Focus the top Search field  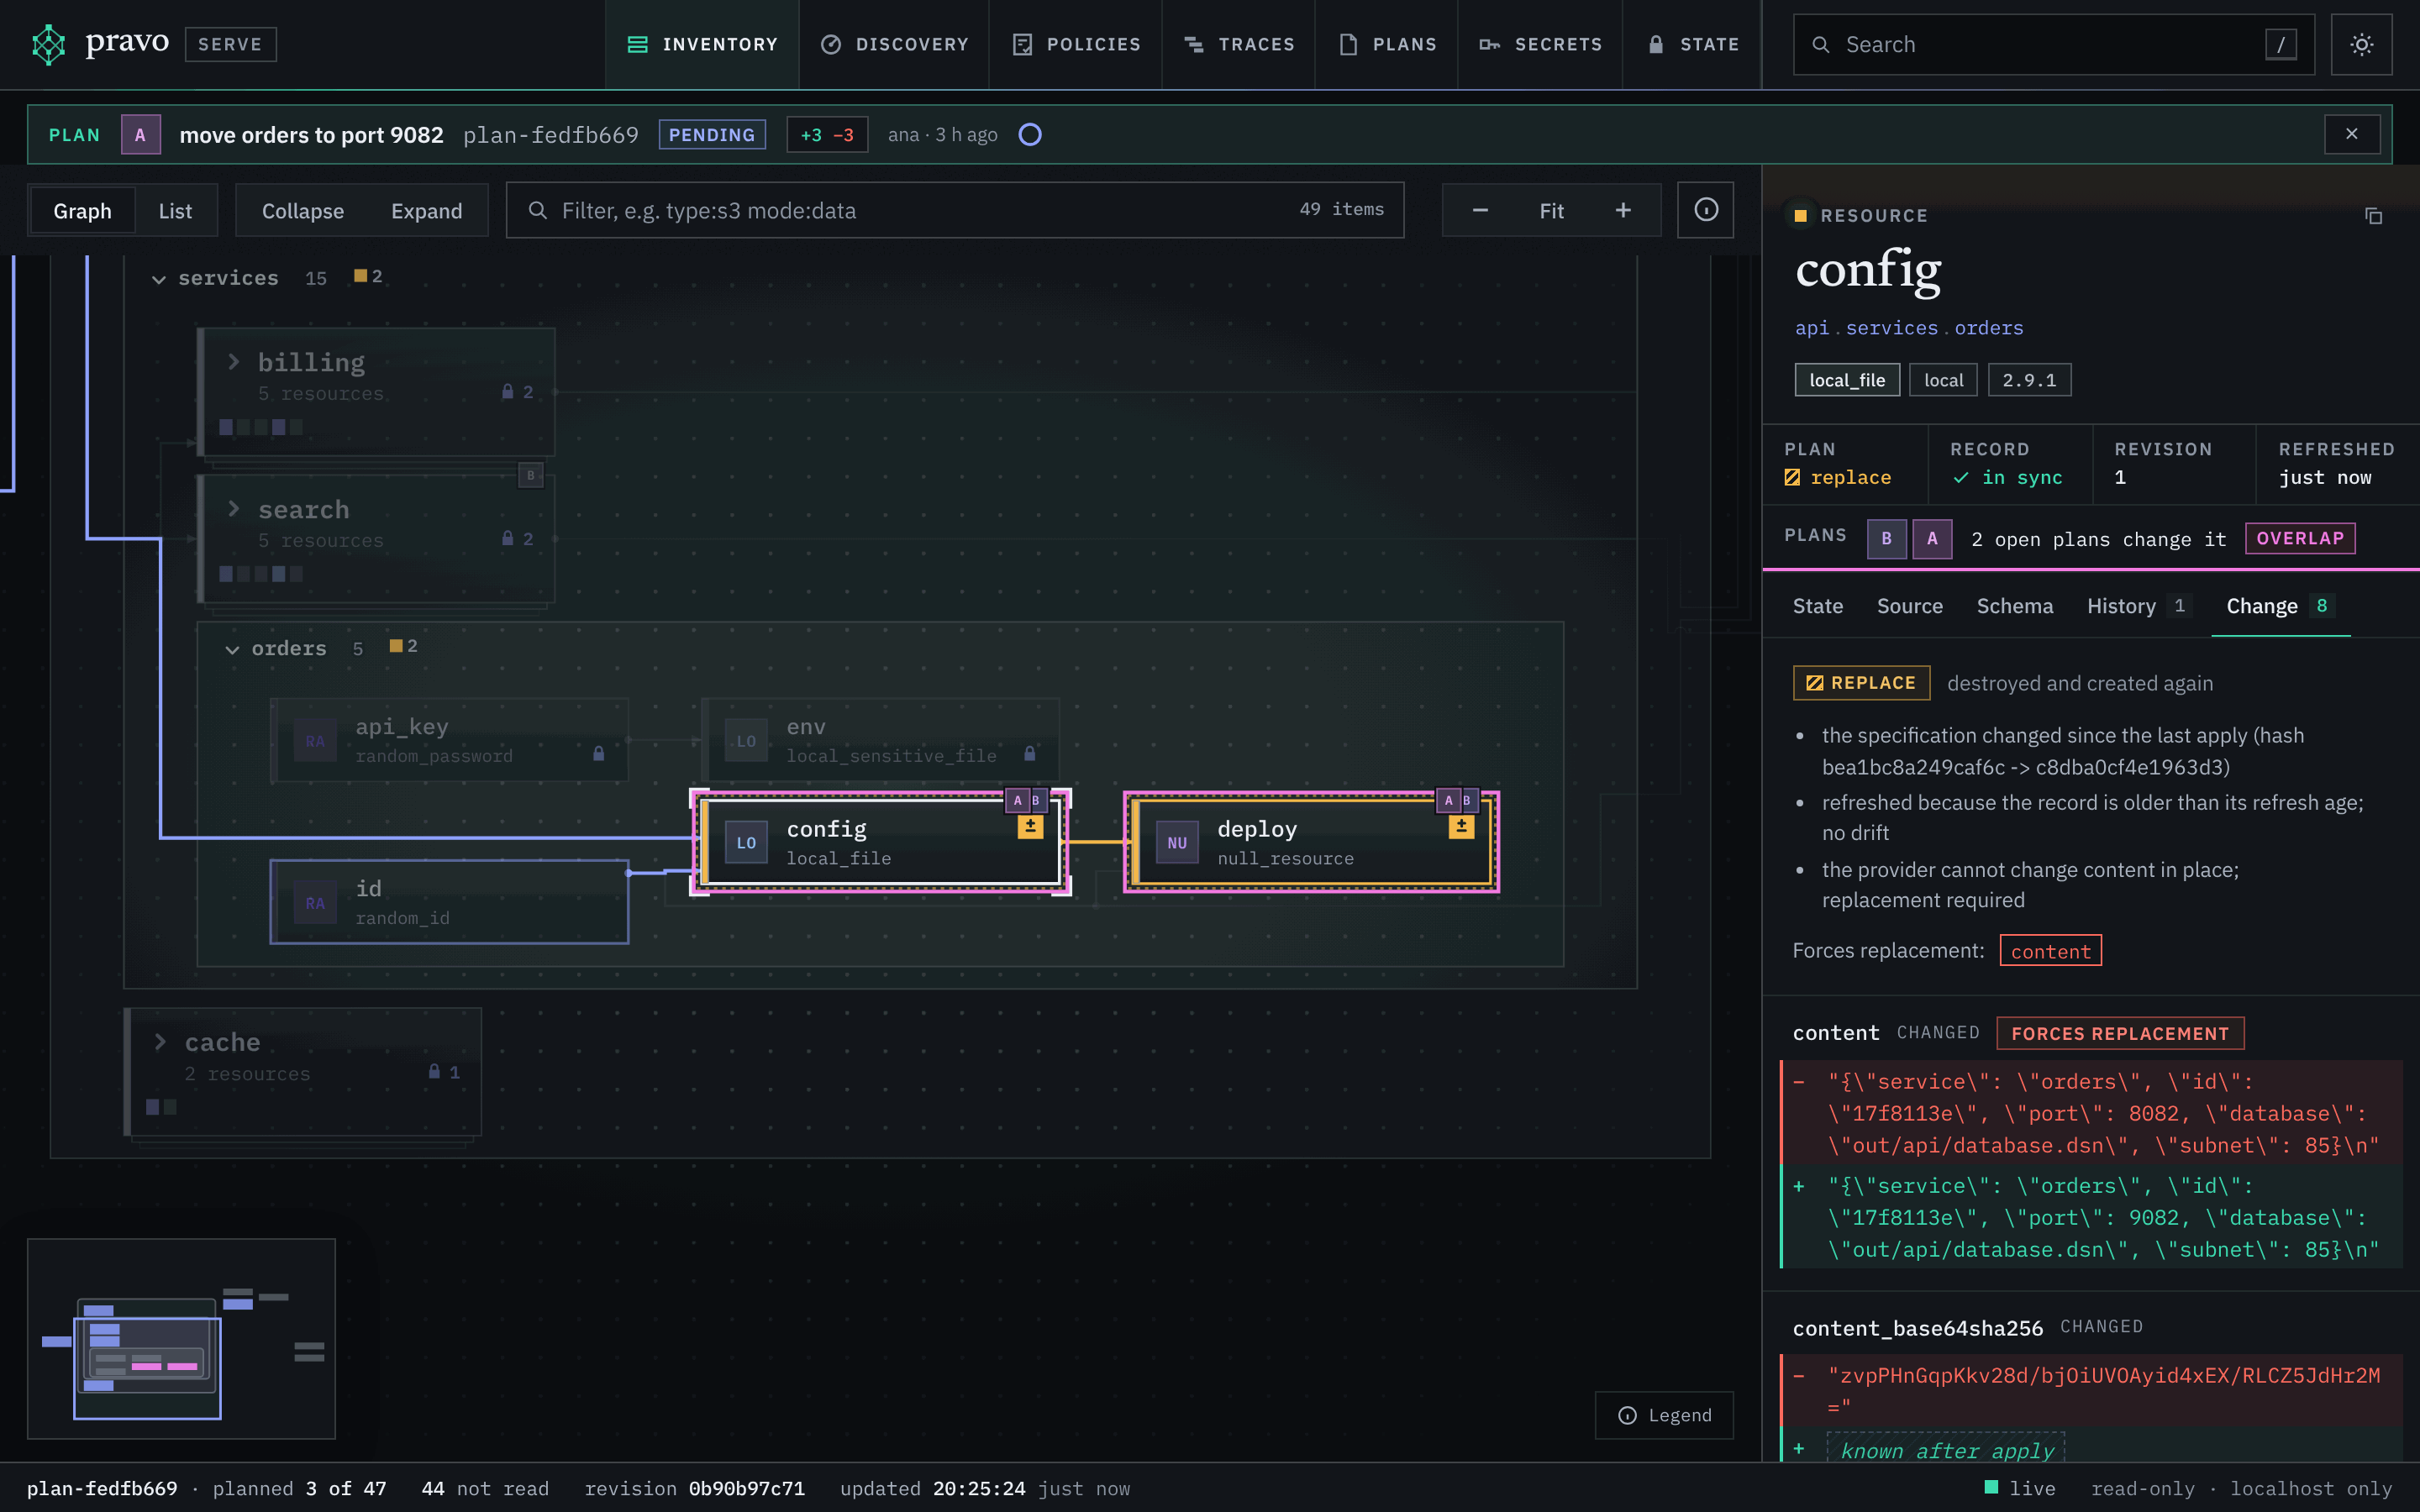tap(2053, 44)
